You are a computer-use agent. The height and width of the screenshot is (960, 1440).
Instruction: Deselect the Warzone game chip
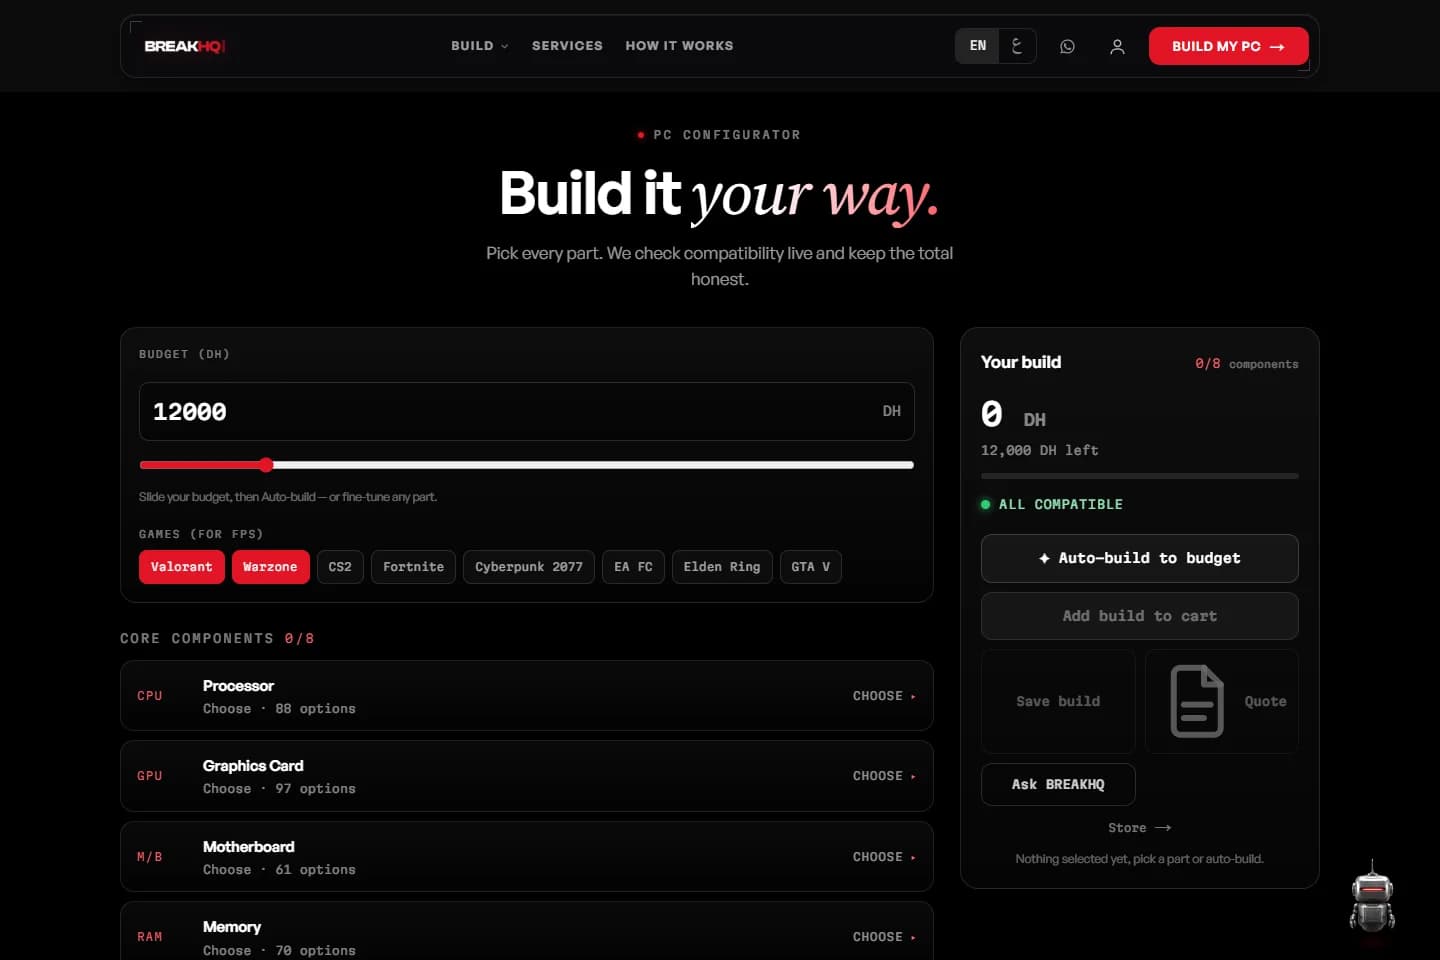pos(270,567)
